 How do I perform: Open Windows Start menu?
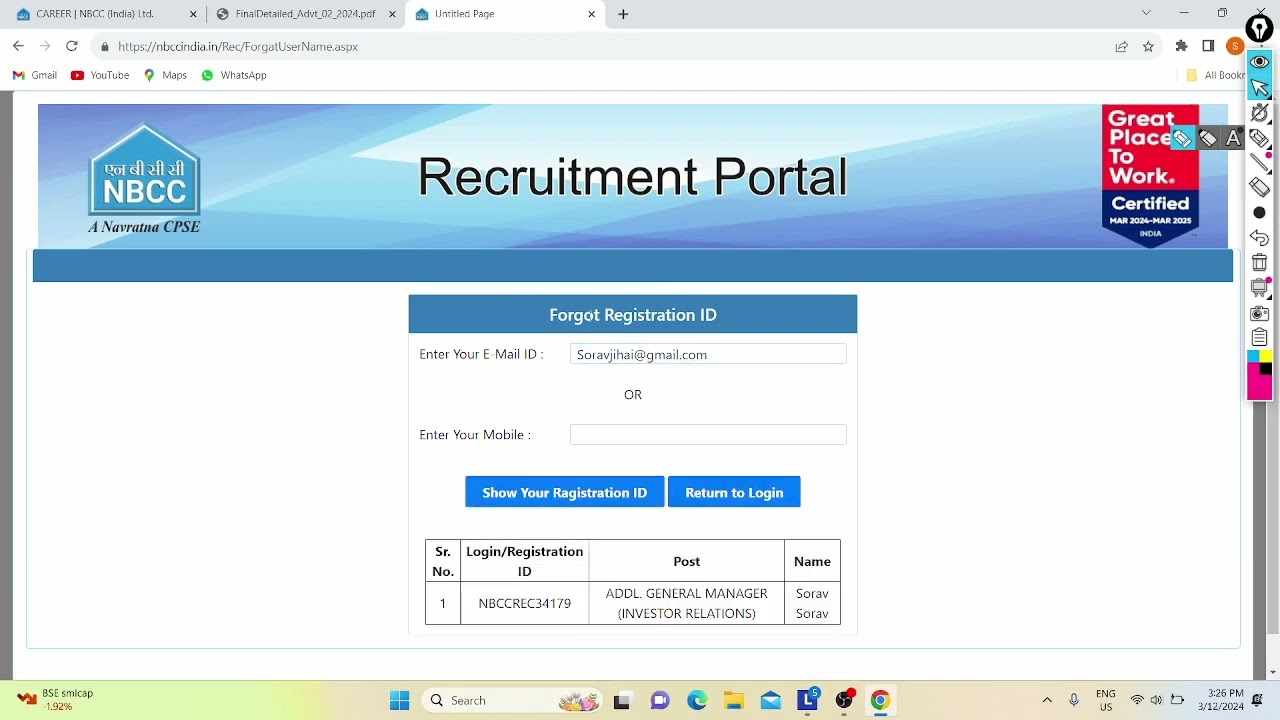399,700
